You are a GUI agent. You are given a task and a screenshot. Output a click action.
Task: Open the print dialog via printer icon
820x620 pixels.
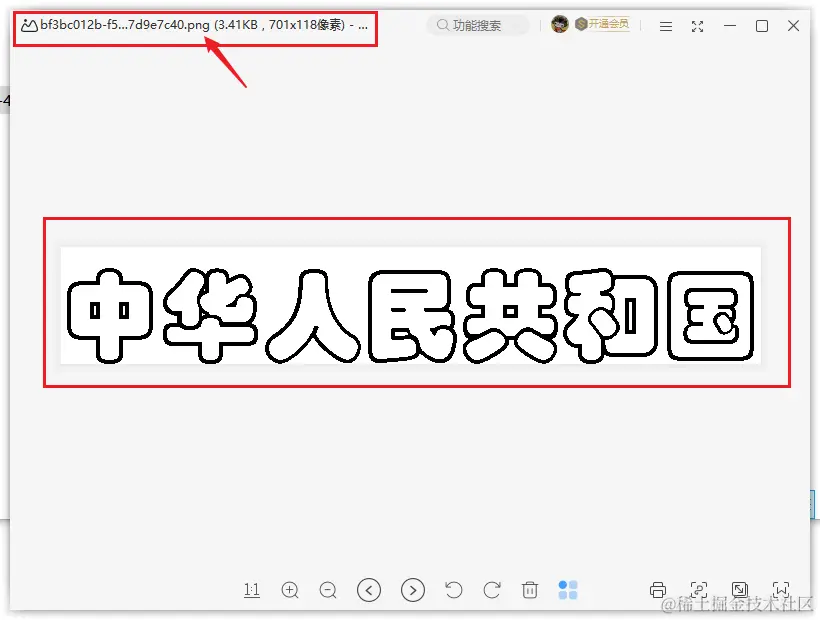658,590
